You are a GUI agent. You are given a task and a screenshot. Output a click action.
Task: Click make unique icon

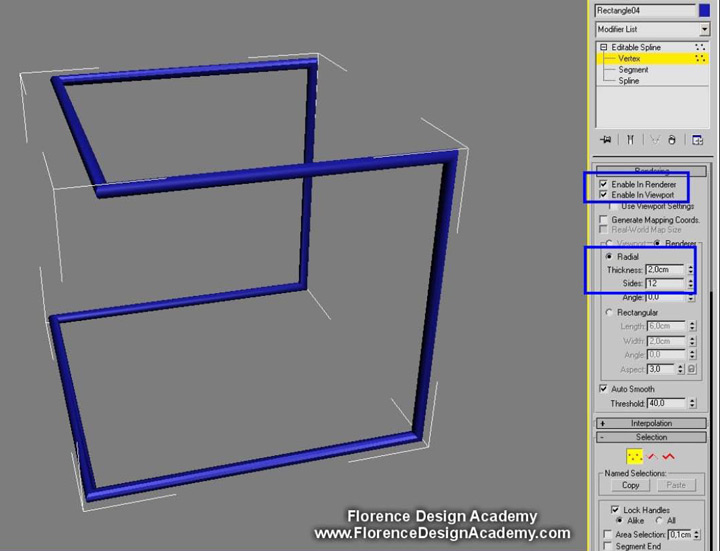pyautogui.click(x=654, y=140)
